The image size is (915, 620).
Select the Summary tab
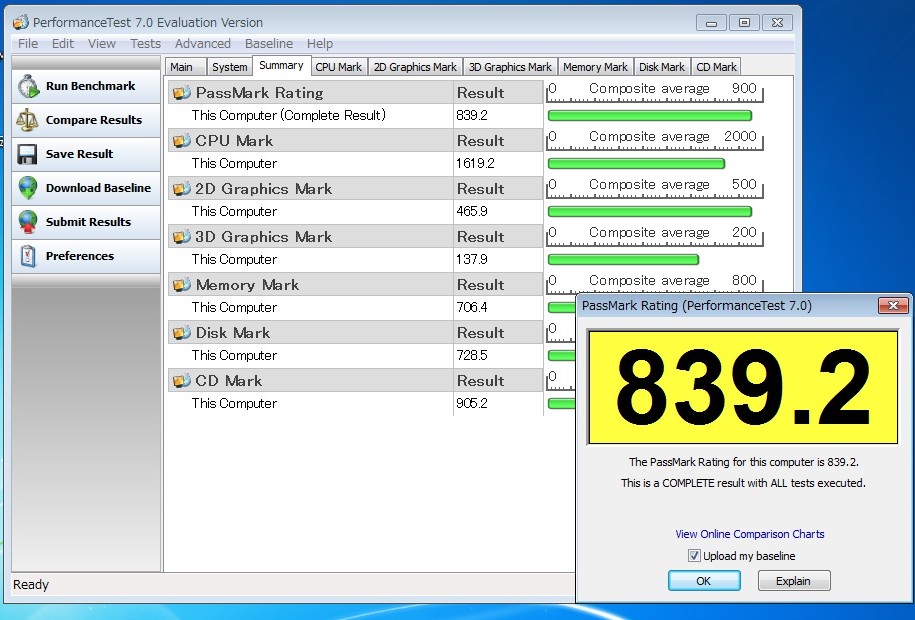tap(281, 65)
